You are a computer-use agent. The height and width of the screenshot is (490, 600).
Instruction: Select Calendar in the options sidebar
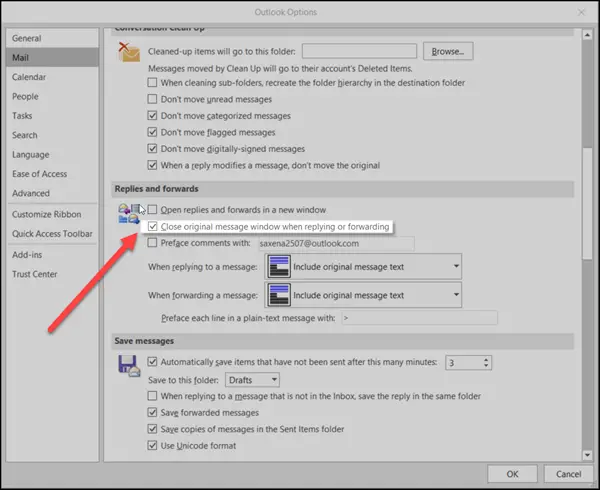click(29, 78)
